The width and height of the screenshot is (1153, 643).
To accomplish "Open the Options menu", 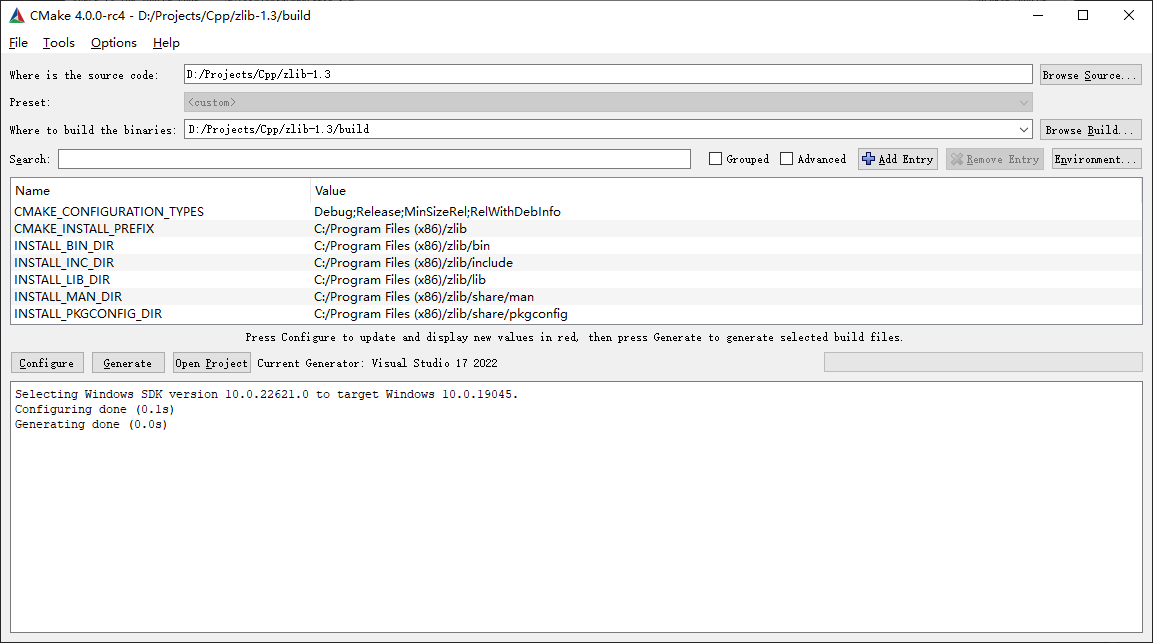I will coord(114,43).
